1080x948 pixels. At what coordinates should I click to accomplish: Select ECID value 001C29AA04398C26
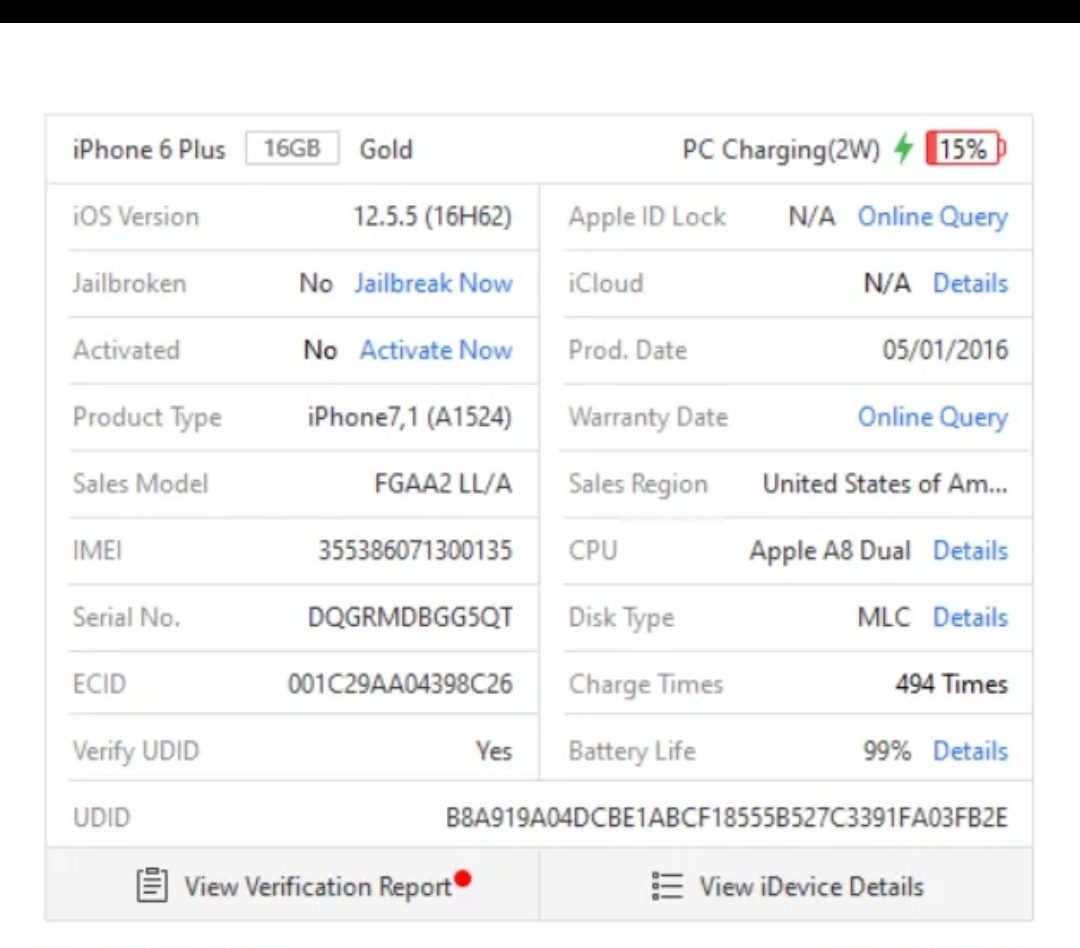tap(400, 684)
